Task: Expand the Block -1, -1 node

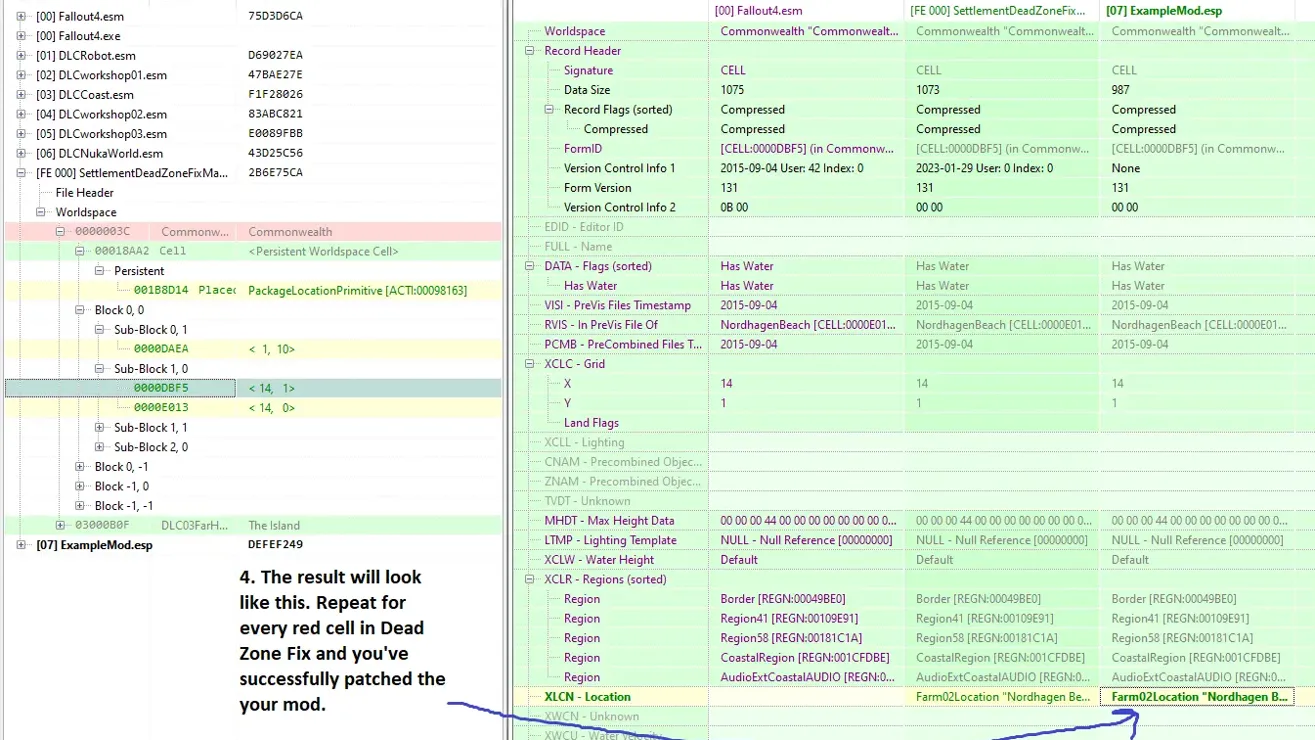Action: click(80, 506)
